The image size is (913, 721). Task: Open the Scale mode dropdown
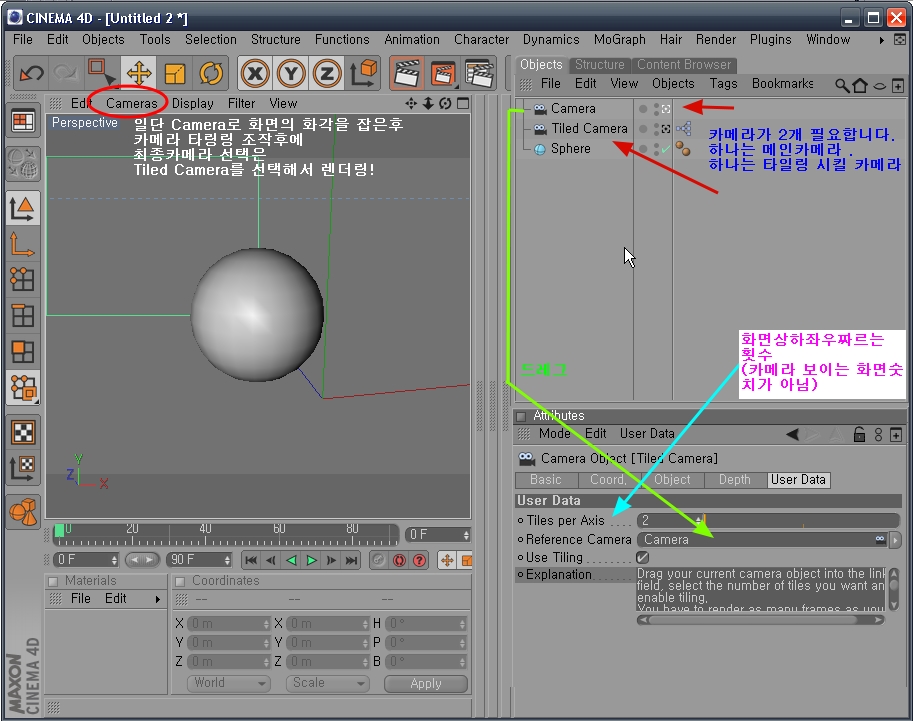pos(327,683)
